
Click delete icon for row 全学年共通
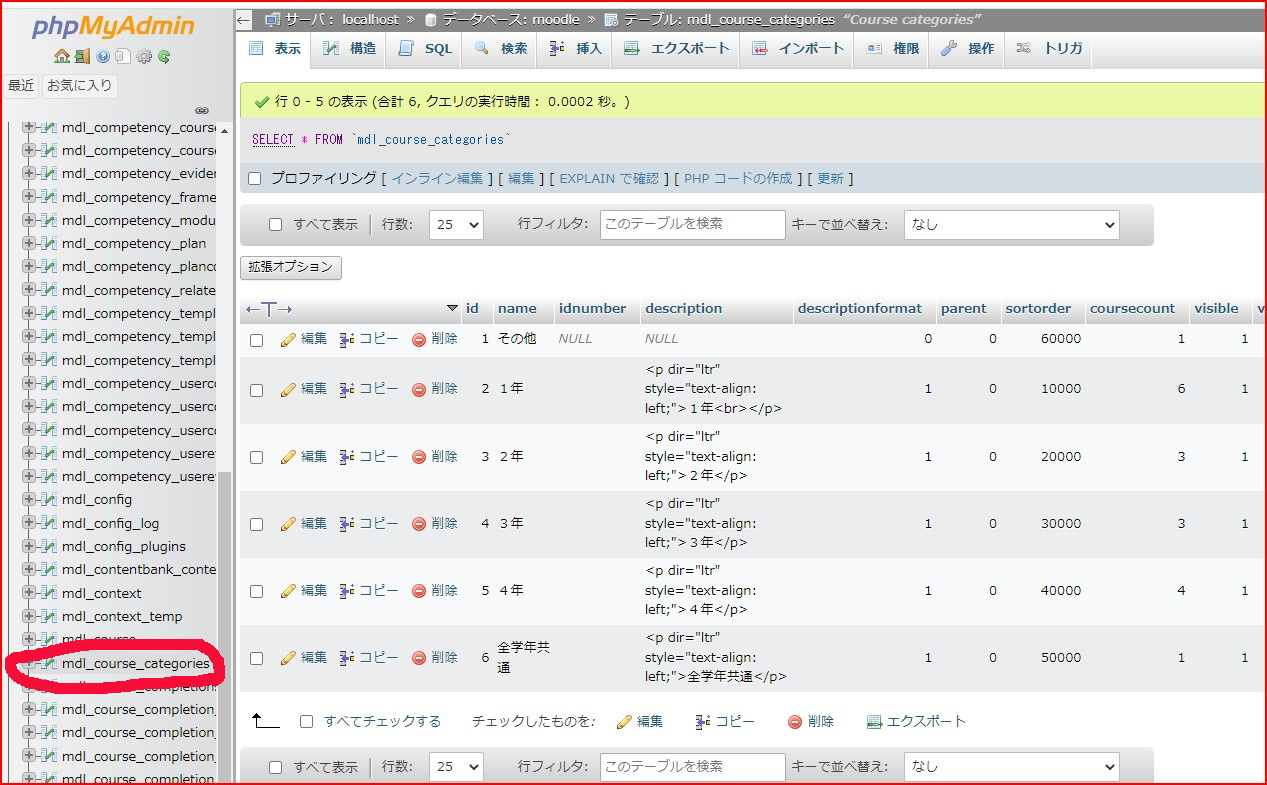tap(419, 657)
